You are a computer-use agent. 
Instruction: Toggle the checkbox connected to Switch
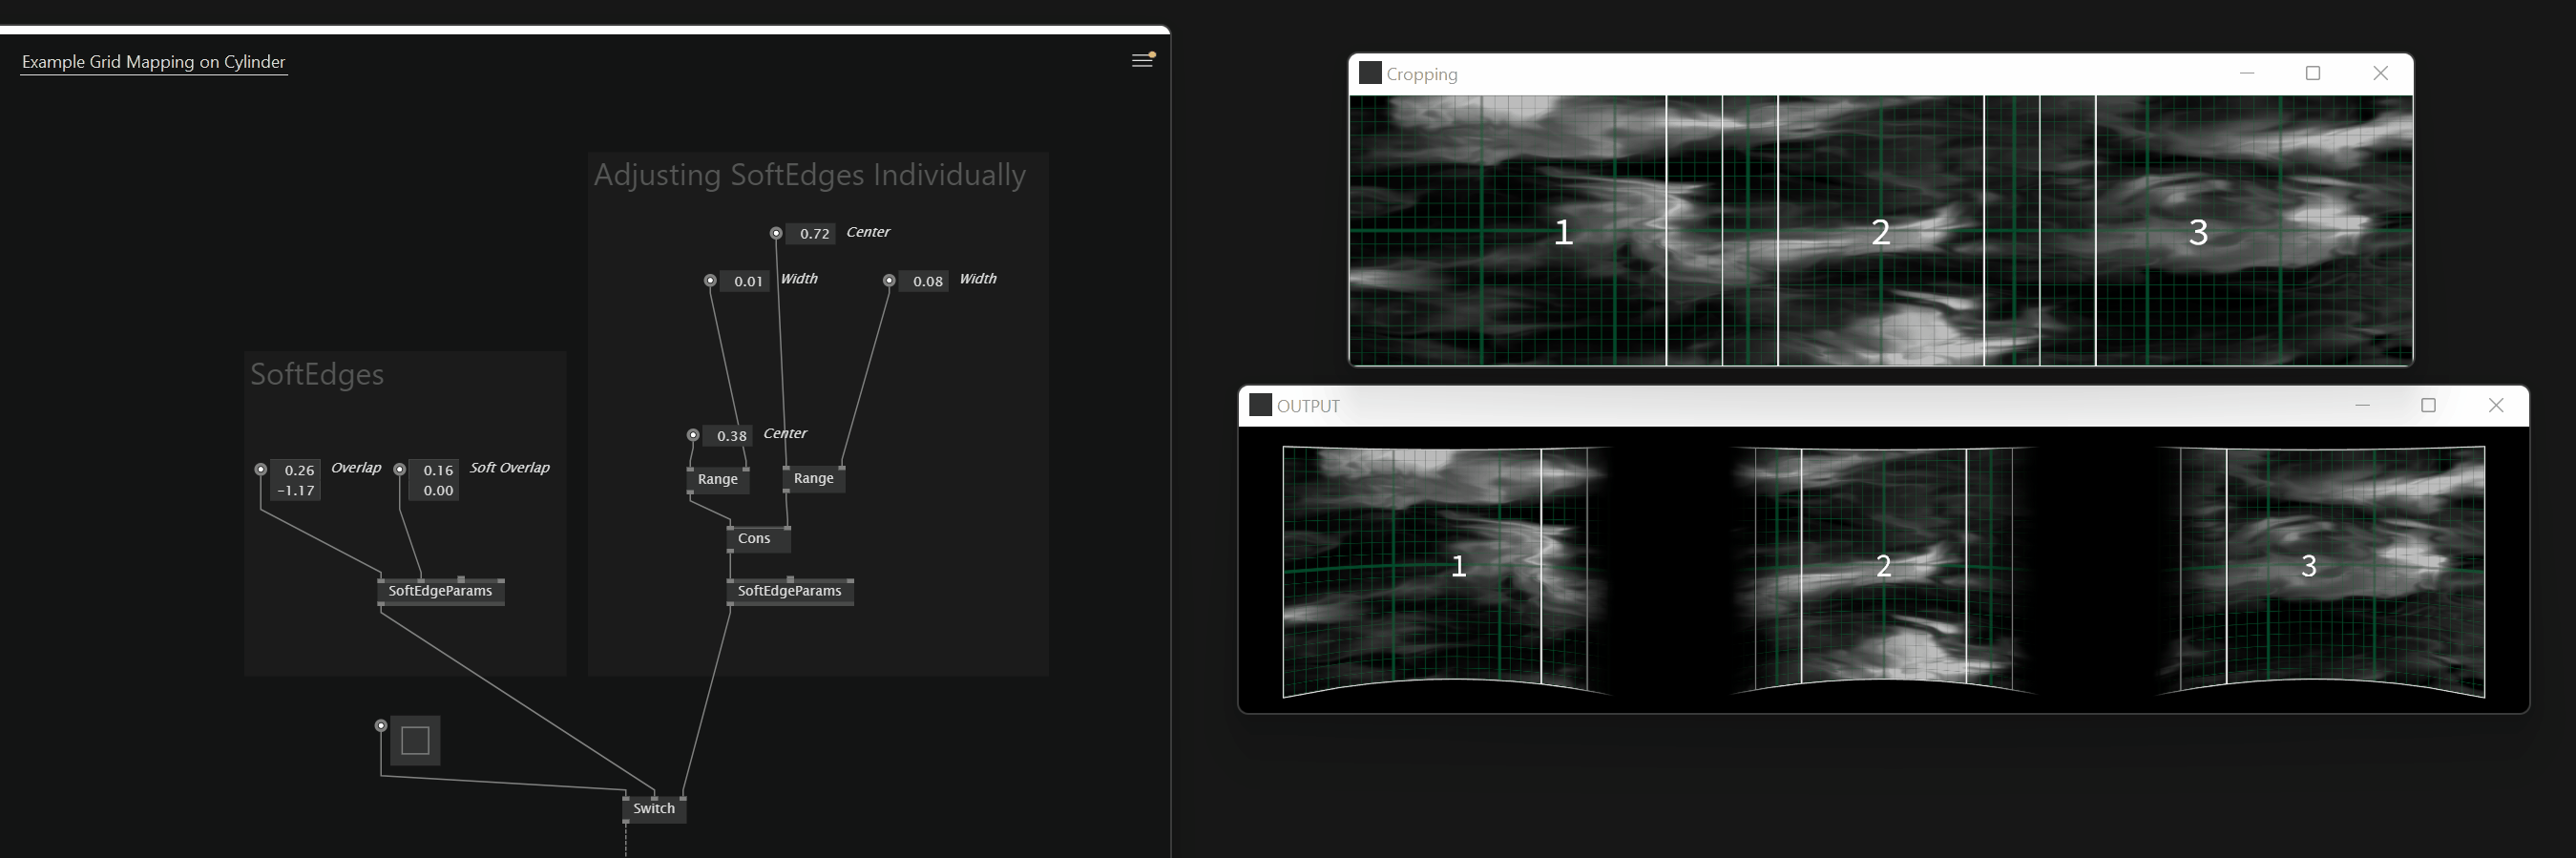pyautogui.click(x=415, y=741)
